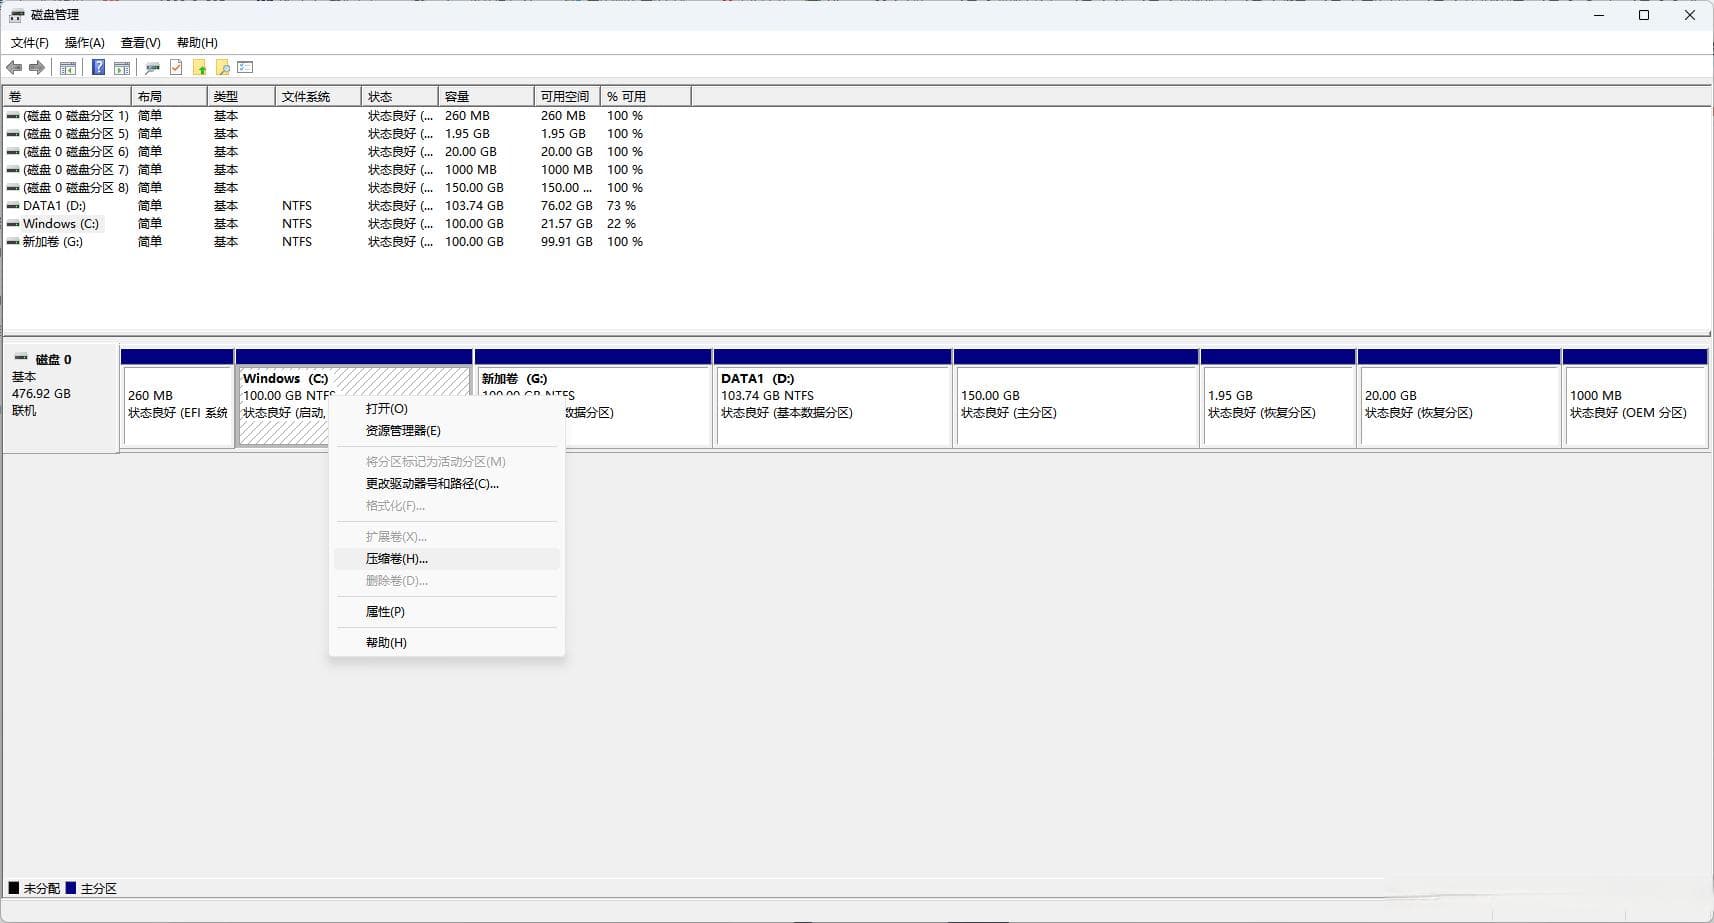This screenshot has width=1714, height=923.
Task: Click the drive icon beside 新加卷 (G:) list row
Action: (13, 242)
